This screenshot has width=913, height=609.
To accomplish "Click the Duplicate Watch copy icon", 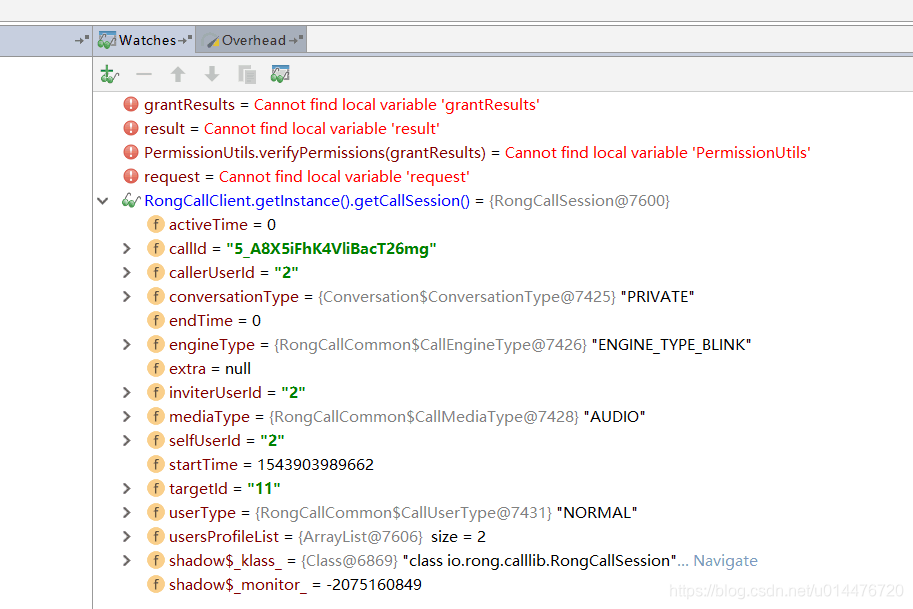I will click(247, 75).
